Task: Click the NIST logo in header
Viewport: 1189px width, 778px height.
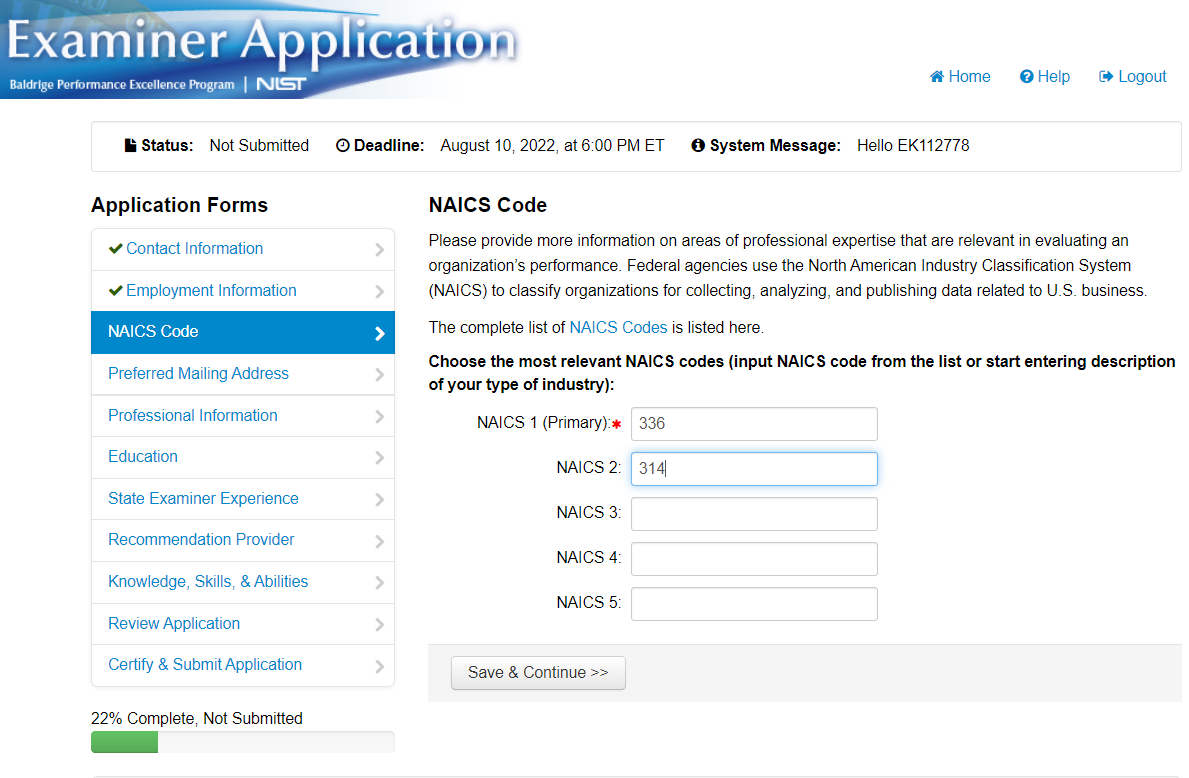Action: [281, 83]
